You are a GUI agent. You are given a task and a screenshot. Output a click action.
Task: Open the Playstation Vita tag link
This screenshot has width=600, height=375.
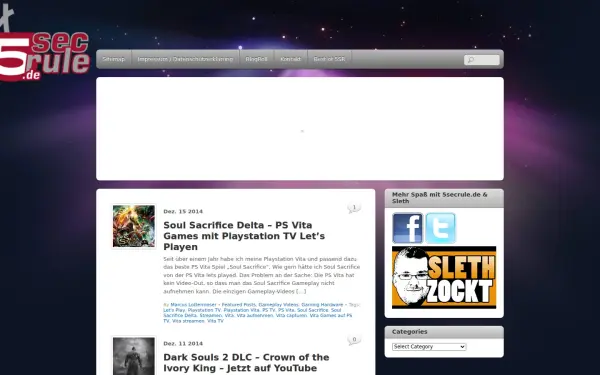point(241,310)
